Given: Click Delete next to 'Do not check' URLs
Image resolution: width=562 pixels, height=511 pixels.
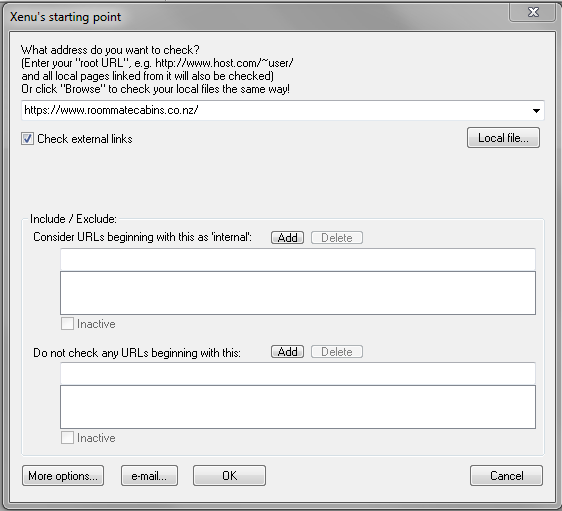Looking at the screenshot, I should coord(337,352).
